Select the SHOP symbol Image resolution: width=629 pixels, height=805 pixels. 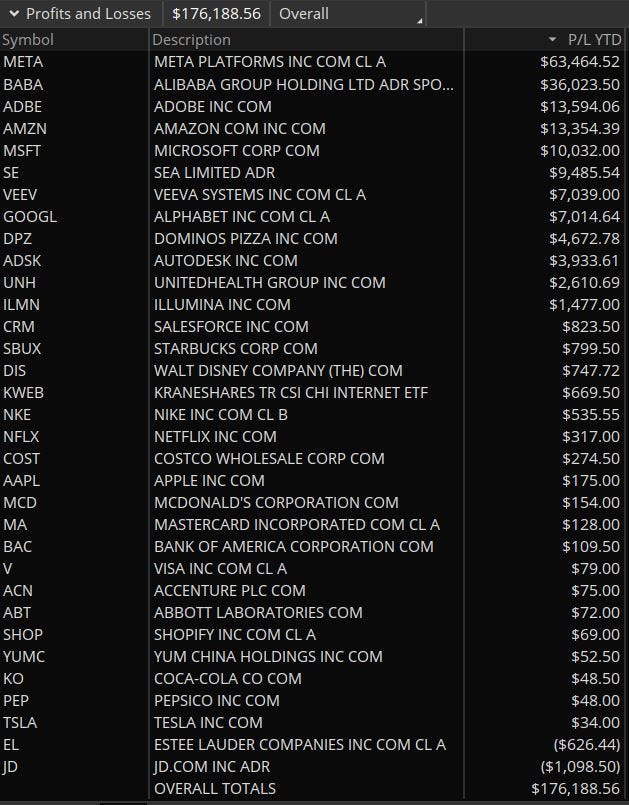(x=23, y=635)
